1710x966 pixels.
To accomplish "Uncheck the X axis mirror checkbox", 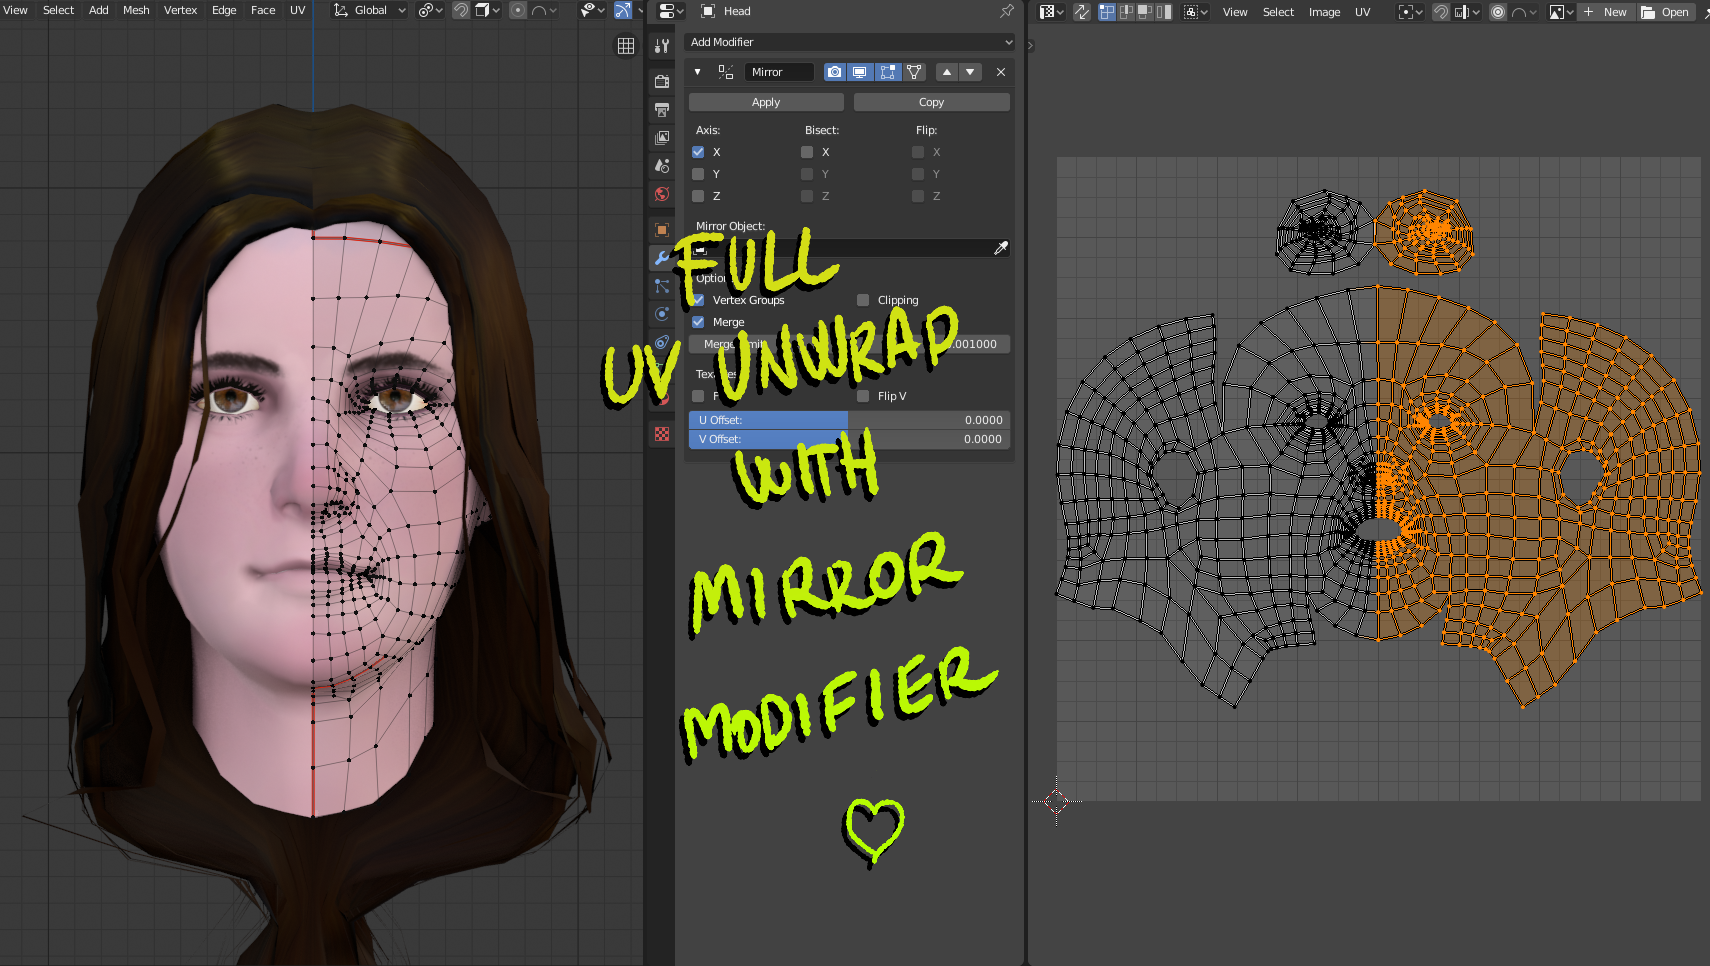I will [x=698, y=152].
